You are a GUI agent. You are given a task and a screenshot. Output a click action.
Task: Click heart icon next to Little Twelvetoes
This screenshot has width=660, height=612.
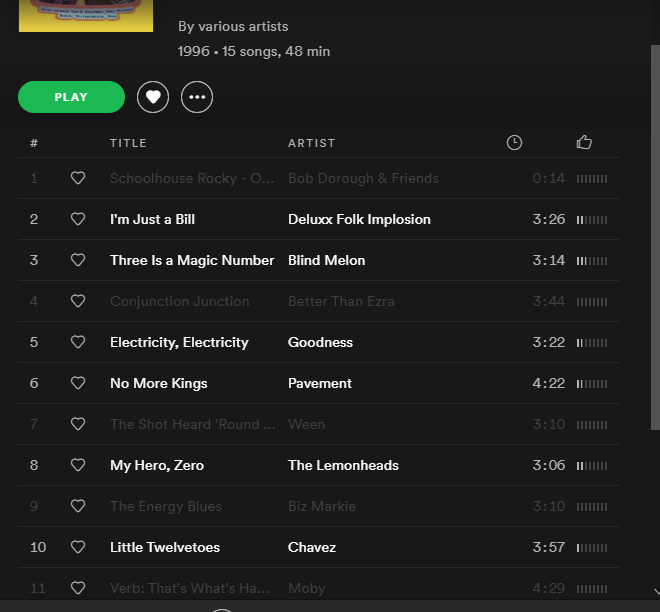(x=78, y=547)
